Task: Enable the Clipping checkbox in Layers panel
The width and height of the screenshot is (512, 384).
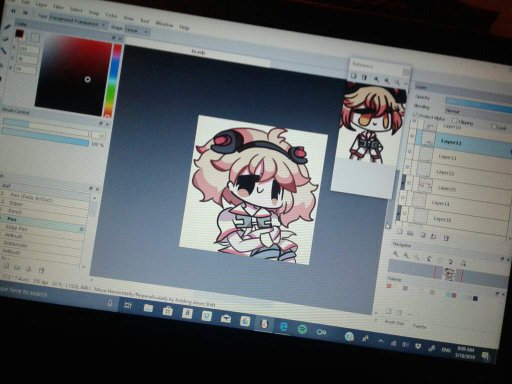Action: tap(455, 120)
